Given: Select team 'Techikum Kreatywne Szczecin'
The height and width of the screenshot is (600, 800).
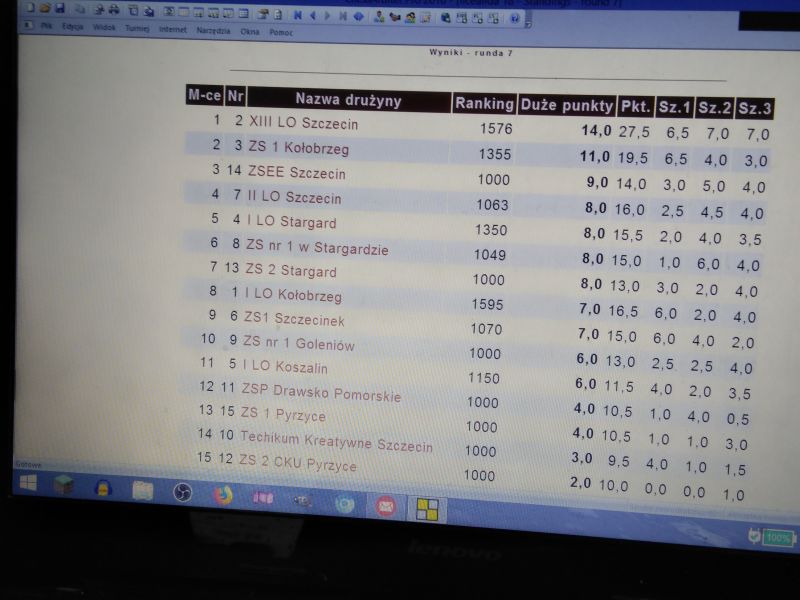Looking at the screenshot, I should click(x=336, y=441).
